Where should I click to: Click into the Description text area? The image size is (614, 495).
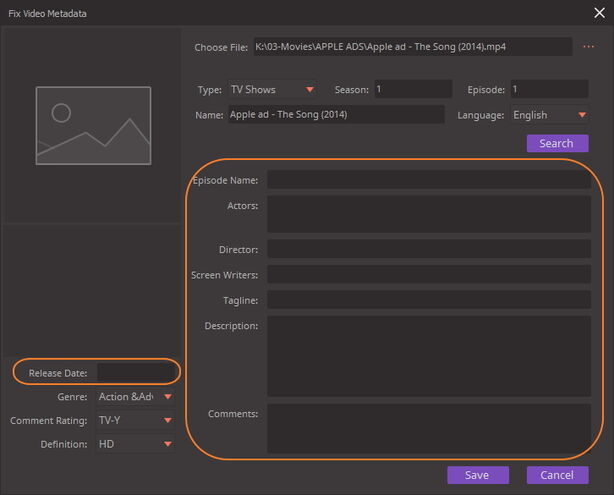pos(429,356)
